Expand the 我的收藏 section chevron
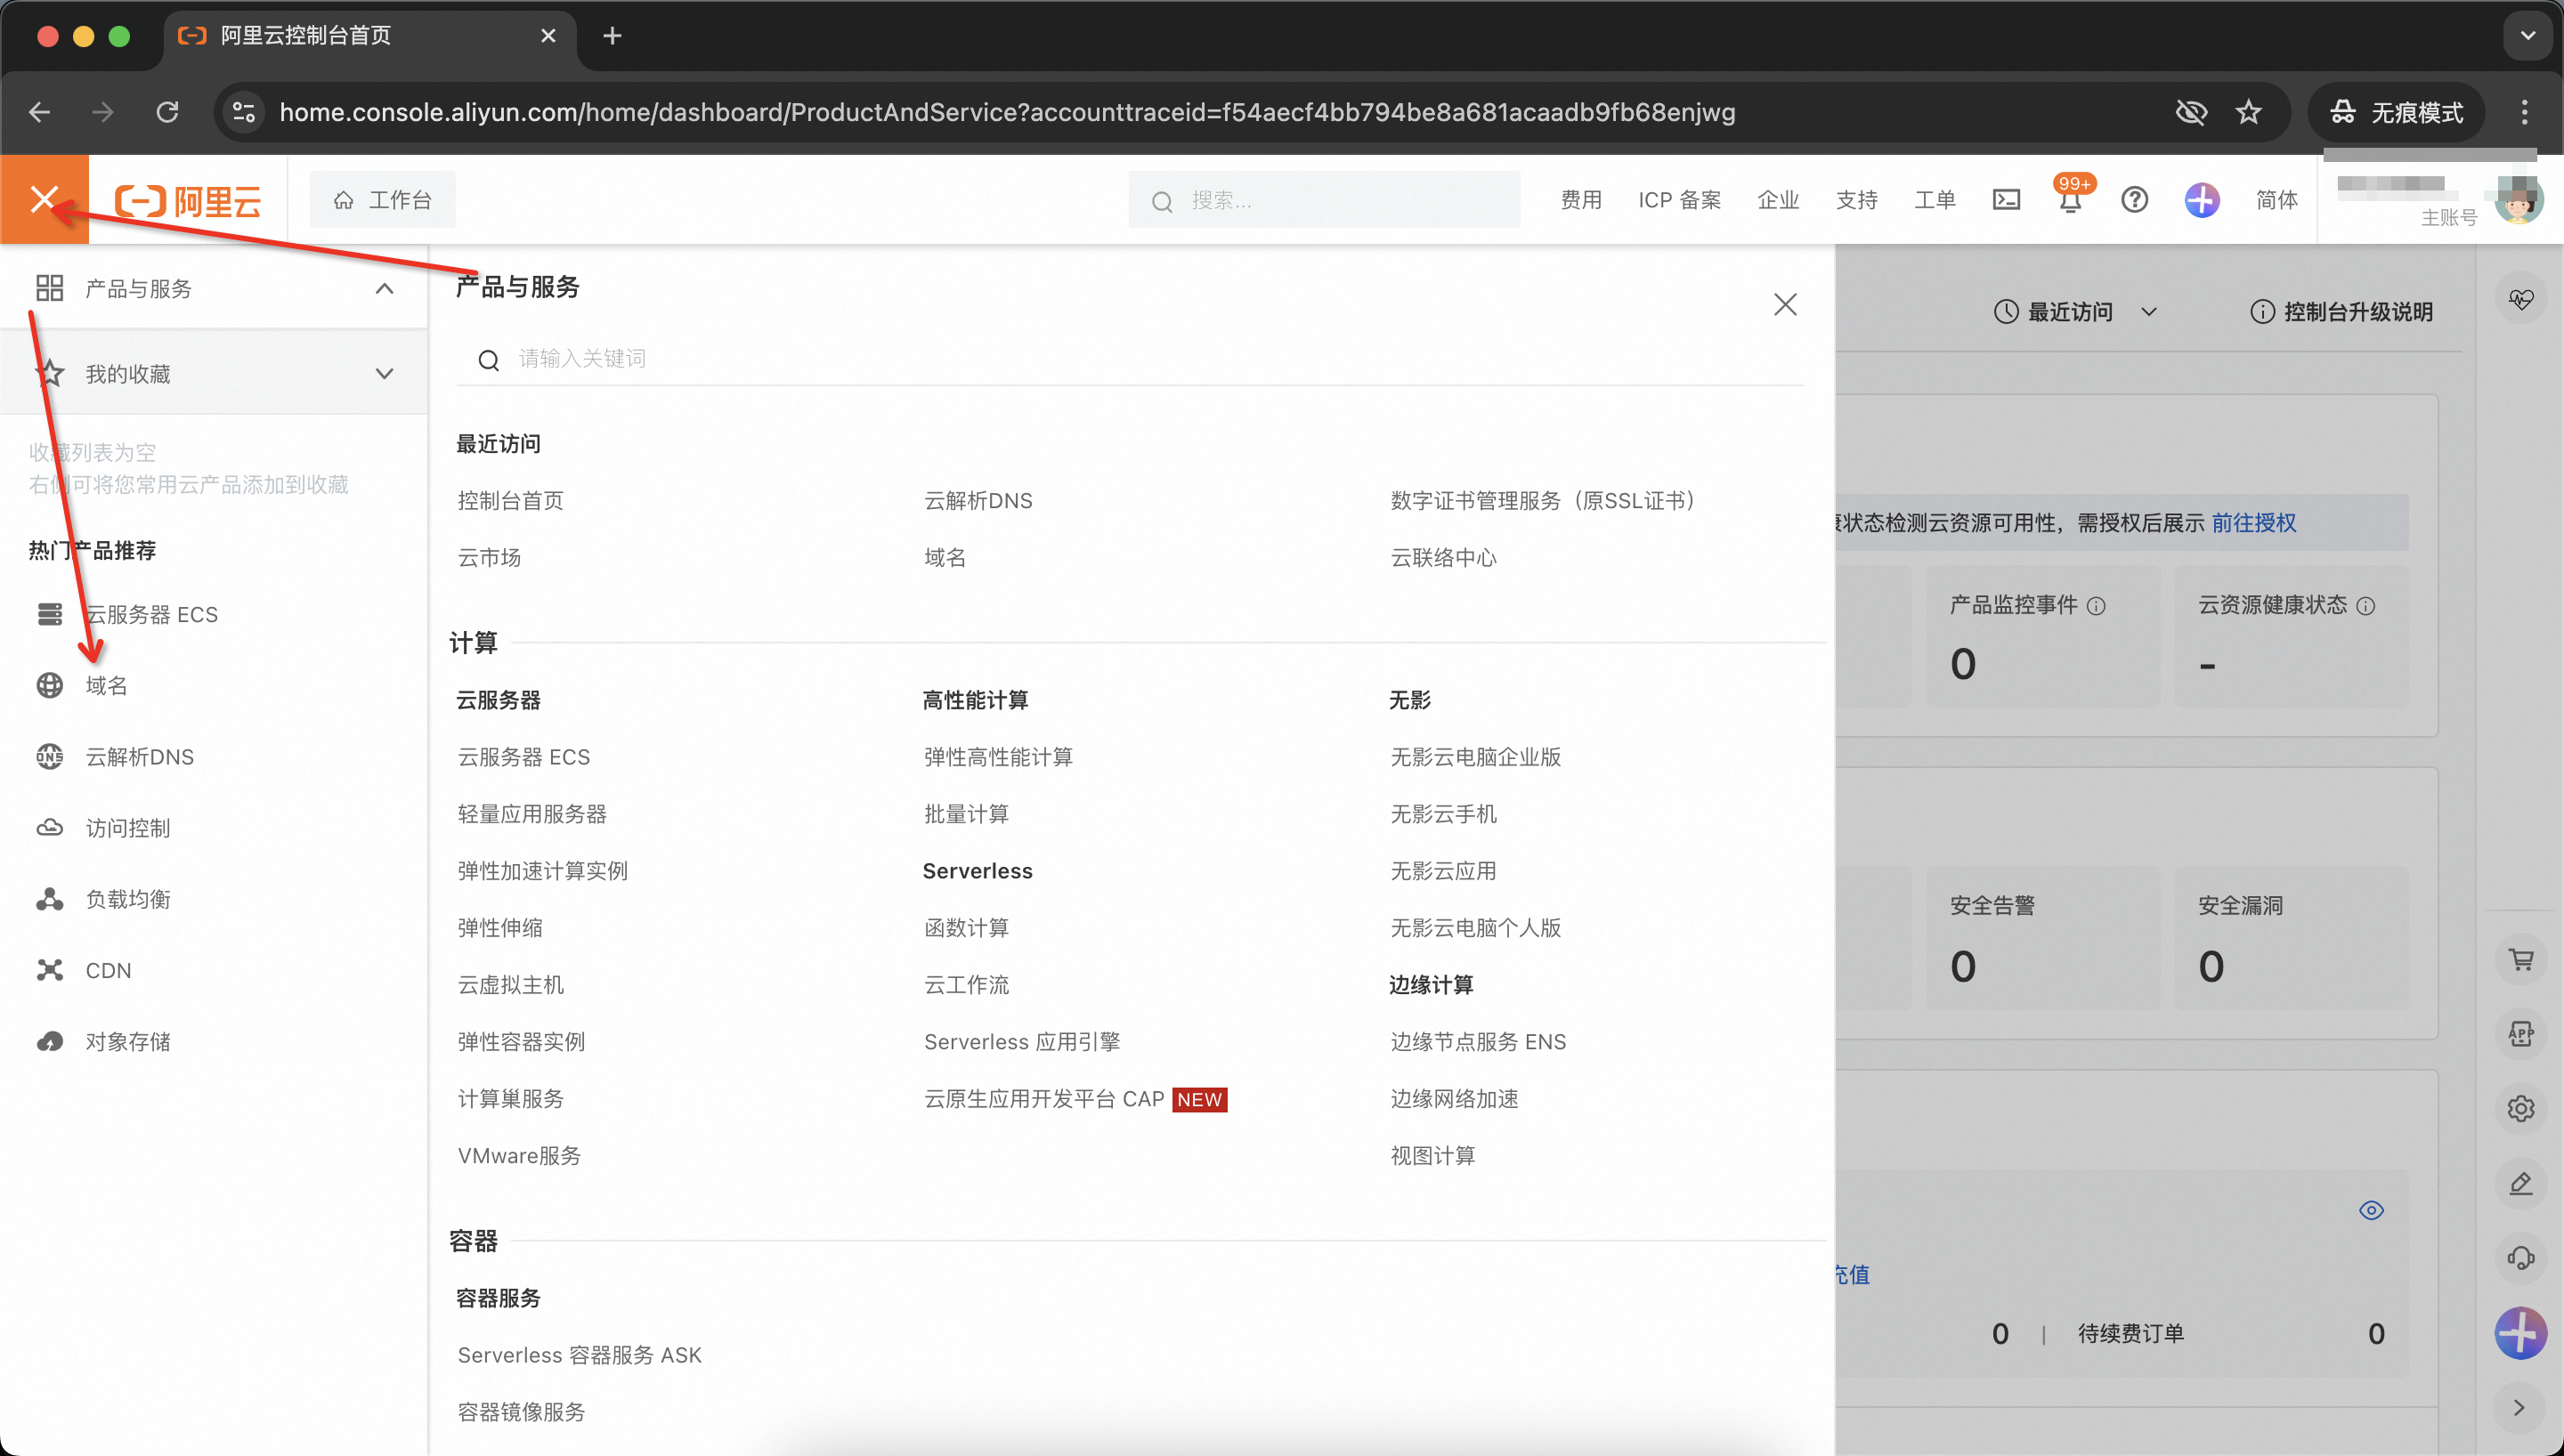Viewport: 2564px width, 1456px height. [384, 374]
